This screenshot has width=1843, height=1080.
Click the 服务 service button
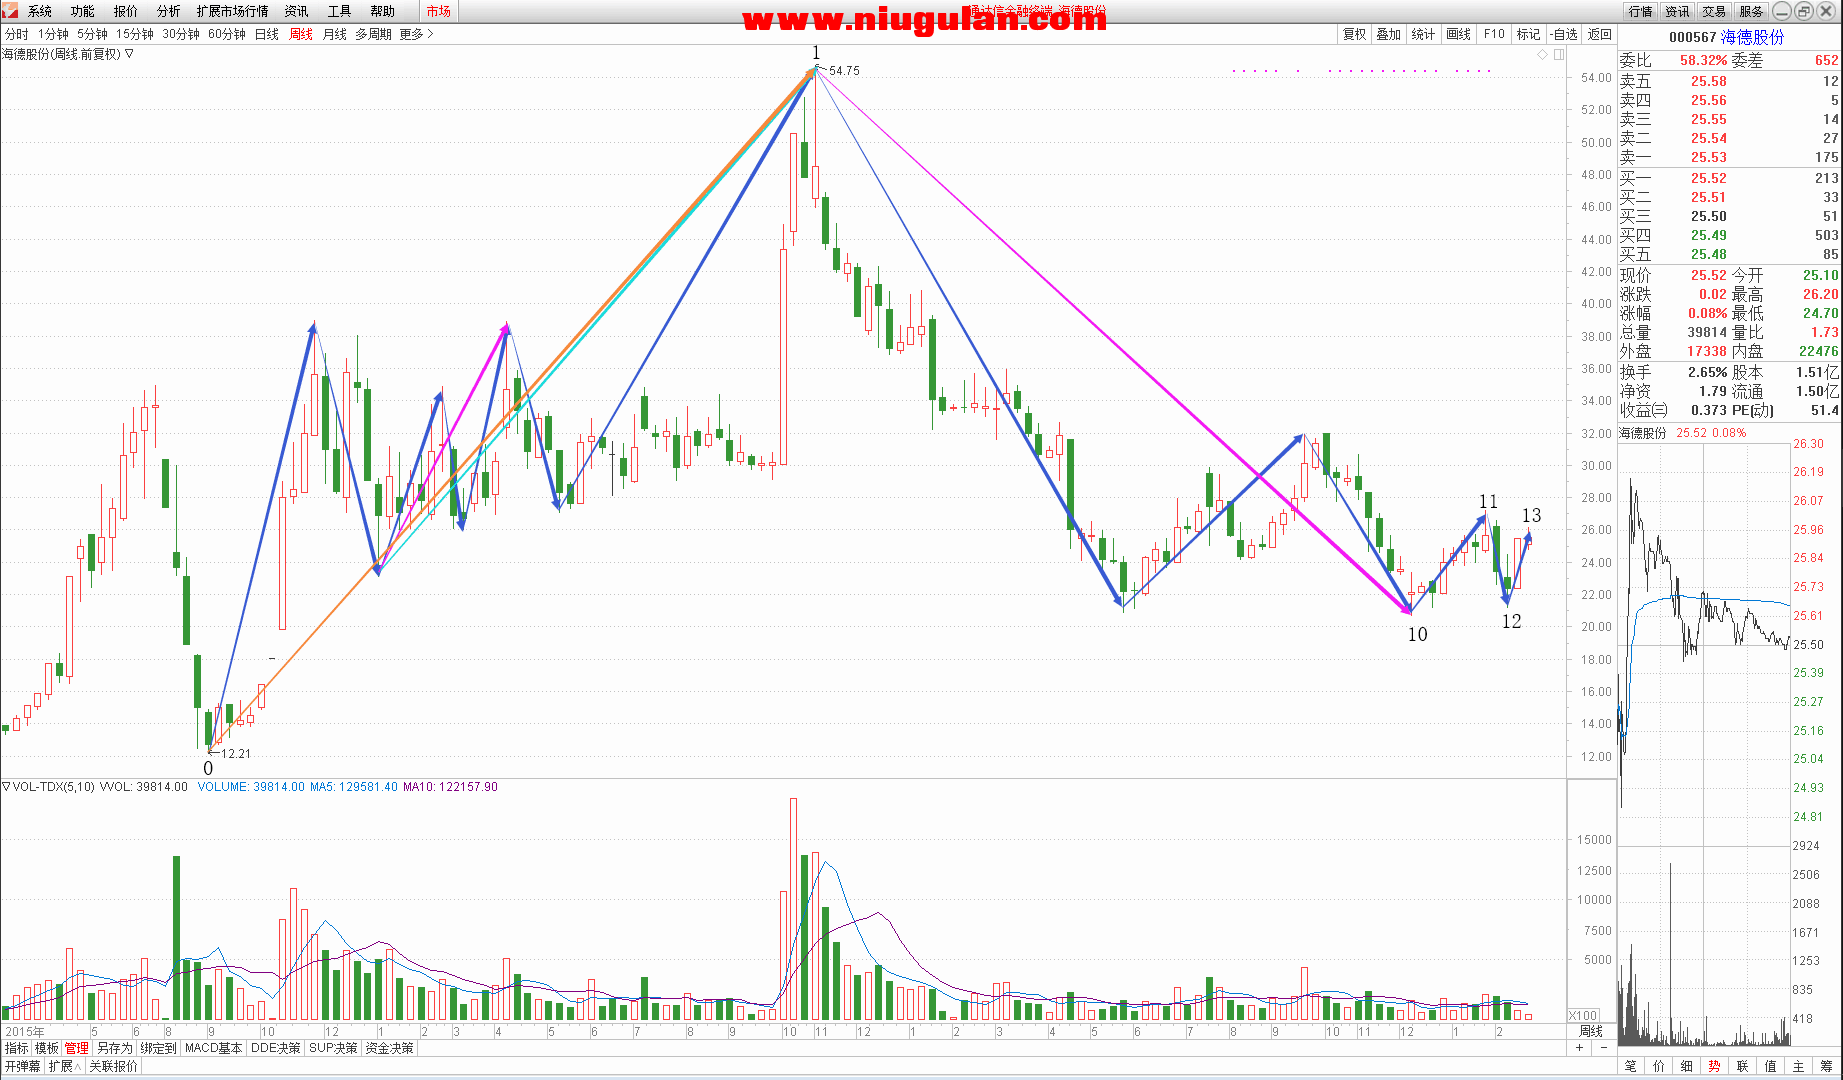(1751, 11)
